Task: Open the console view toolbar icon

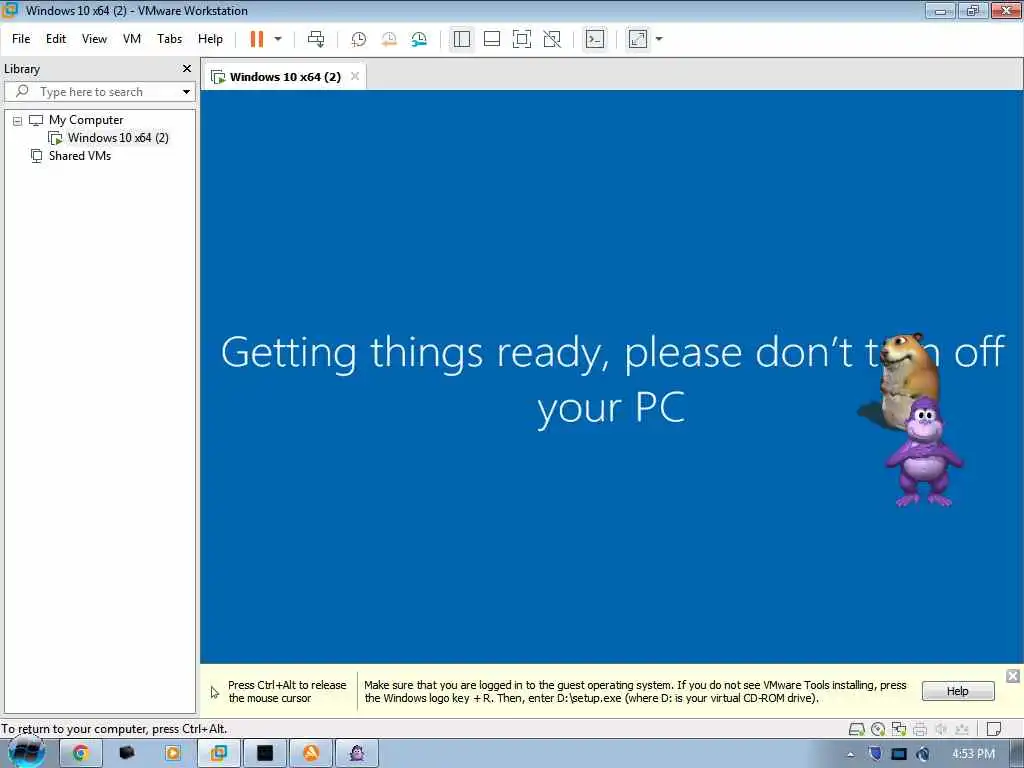Action: (x=595, y=39)
